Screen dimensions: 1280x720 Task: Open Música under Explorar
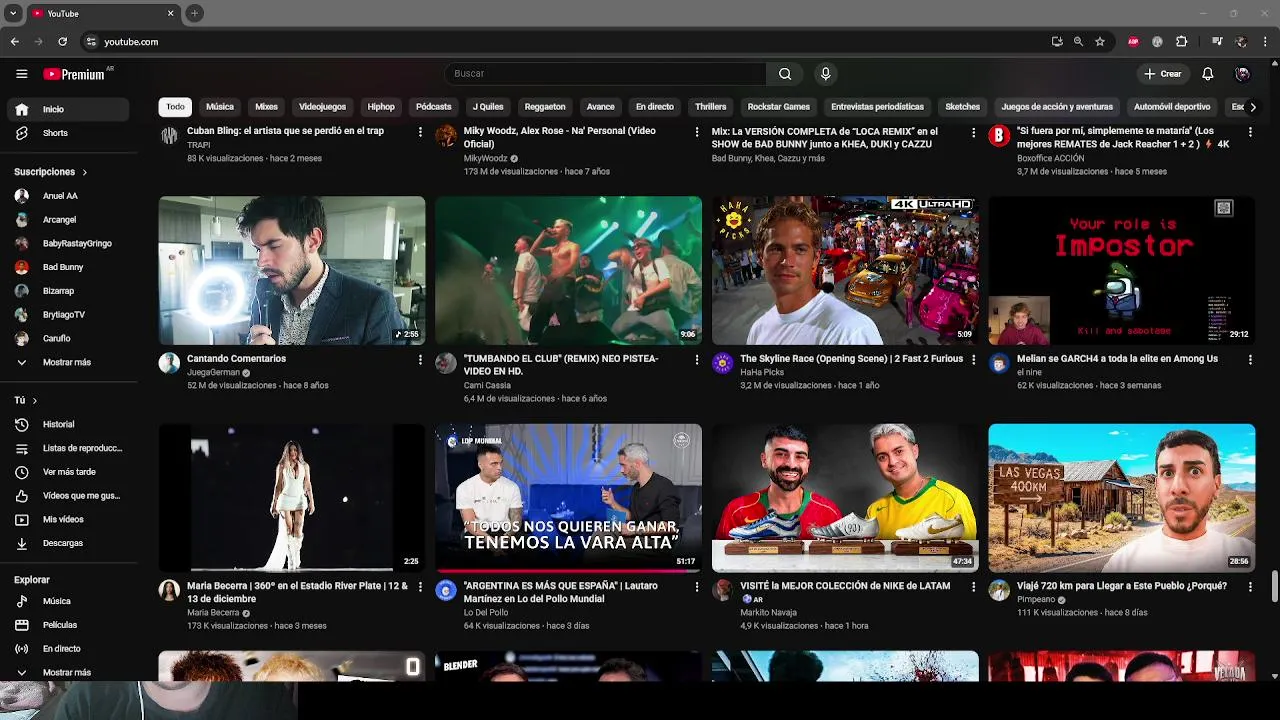[69, 601]
